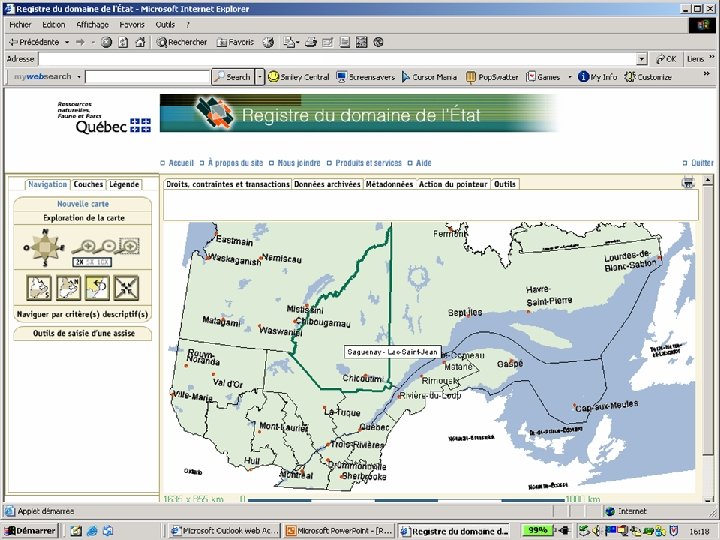This screenshot has width=720, height=540.
Task: Click the compass rose pan control
Action: pyautogui.click(x=45, y=248)
